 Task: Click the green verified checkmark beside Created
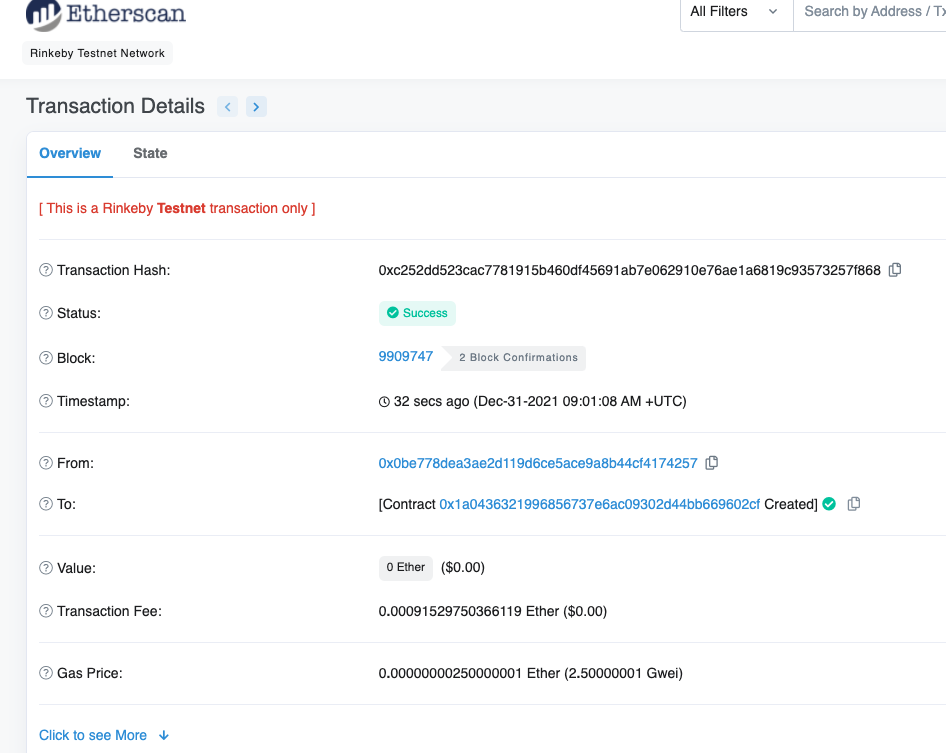coord(830,504)
